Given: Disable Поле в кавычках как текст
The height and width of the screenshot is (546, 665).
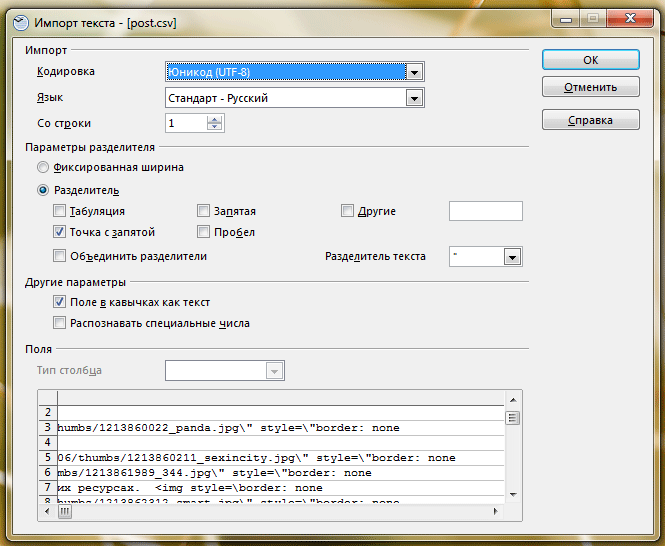Looking at the screenshot, I should (60, 302).
